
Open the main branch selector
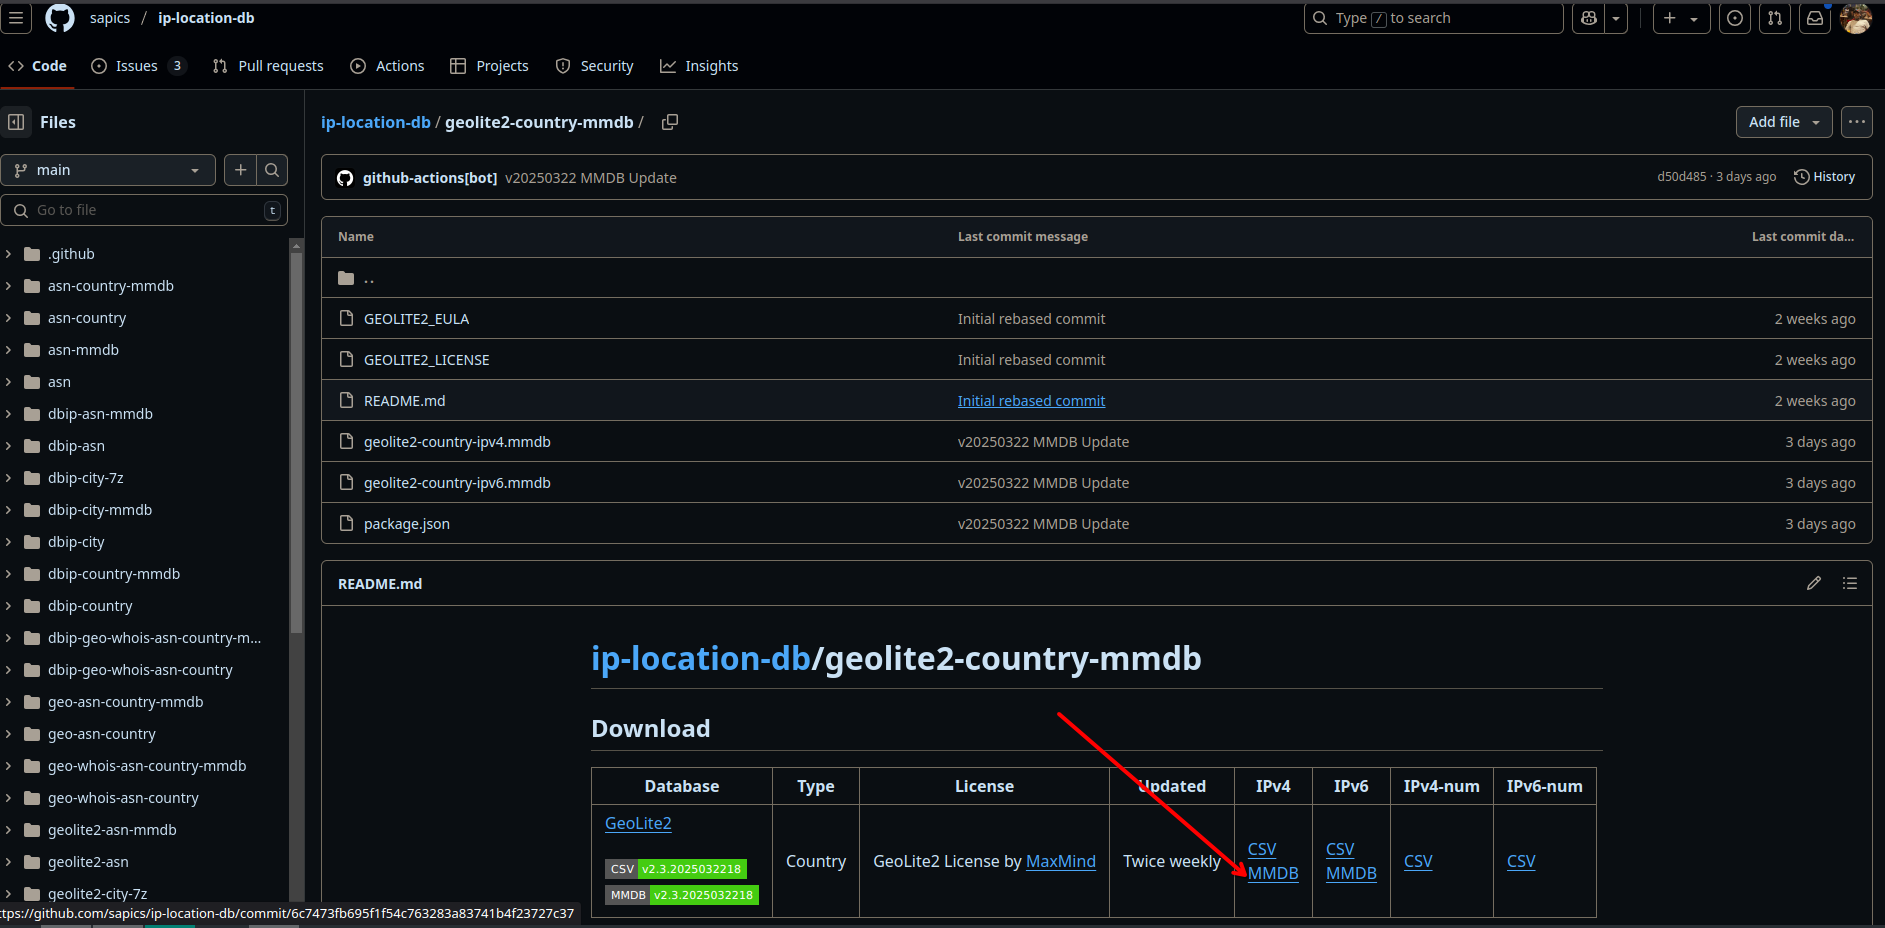108,170
